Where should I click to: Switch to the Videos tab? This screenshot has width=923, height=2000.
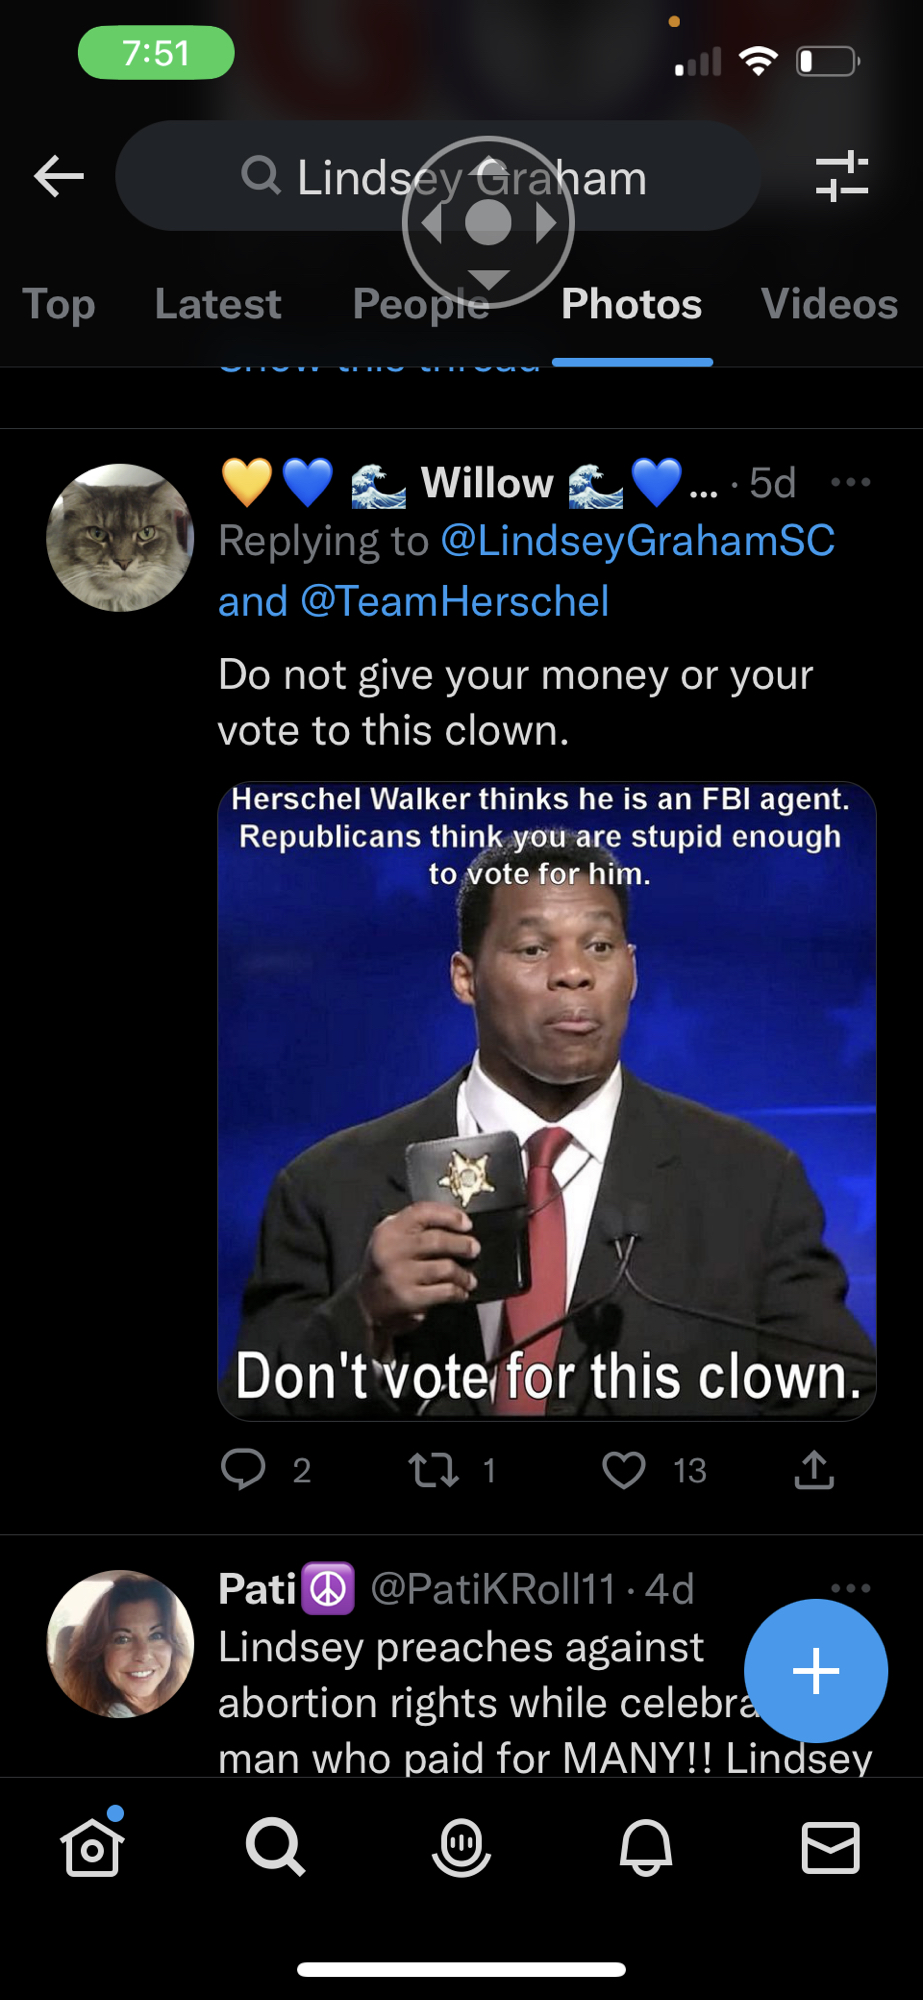click(x=829, y=304)
